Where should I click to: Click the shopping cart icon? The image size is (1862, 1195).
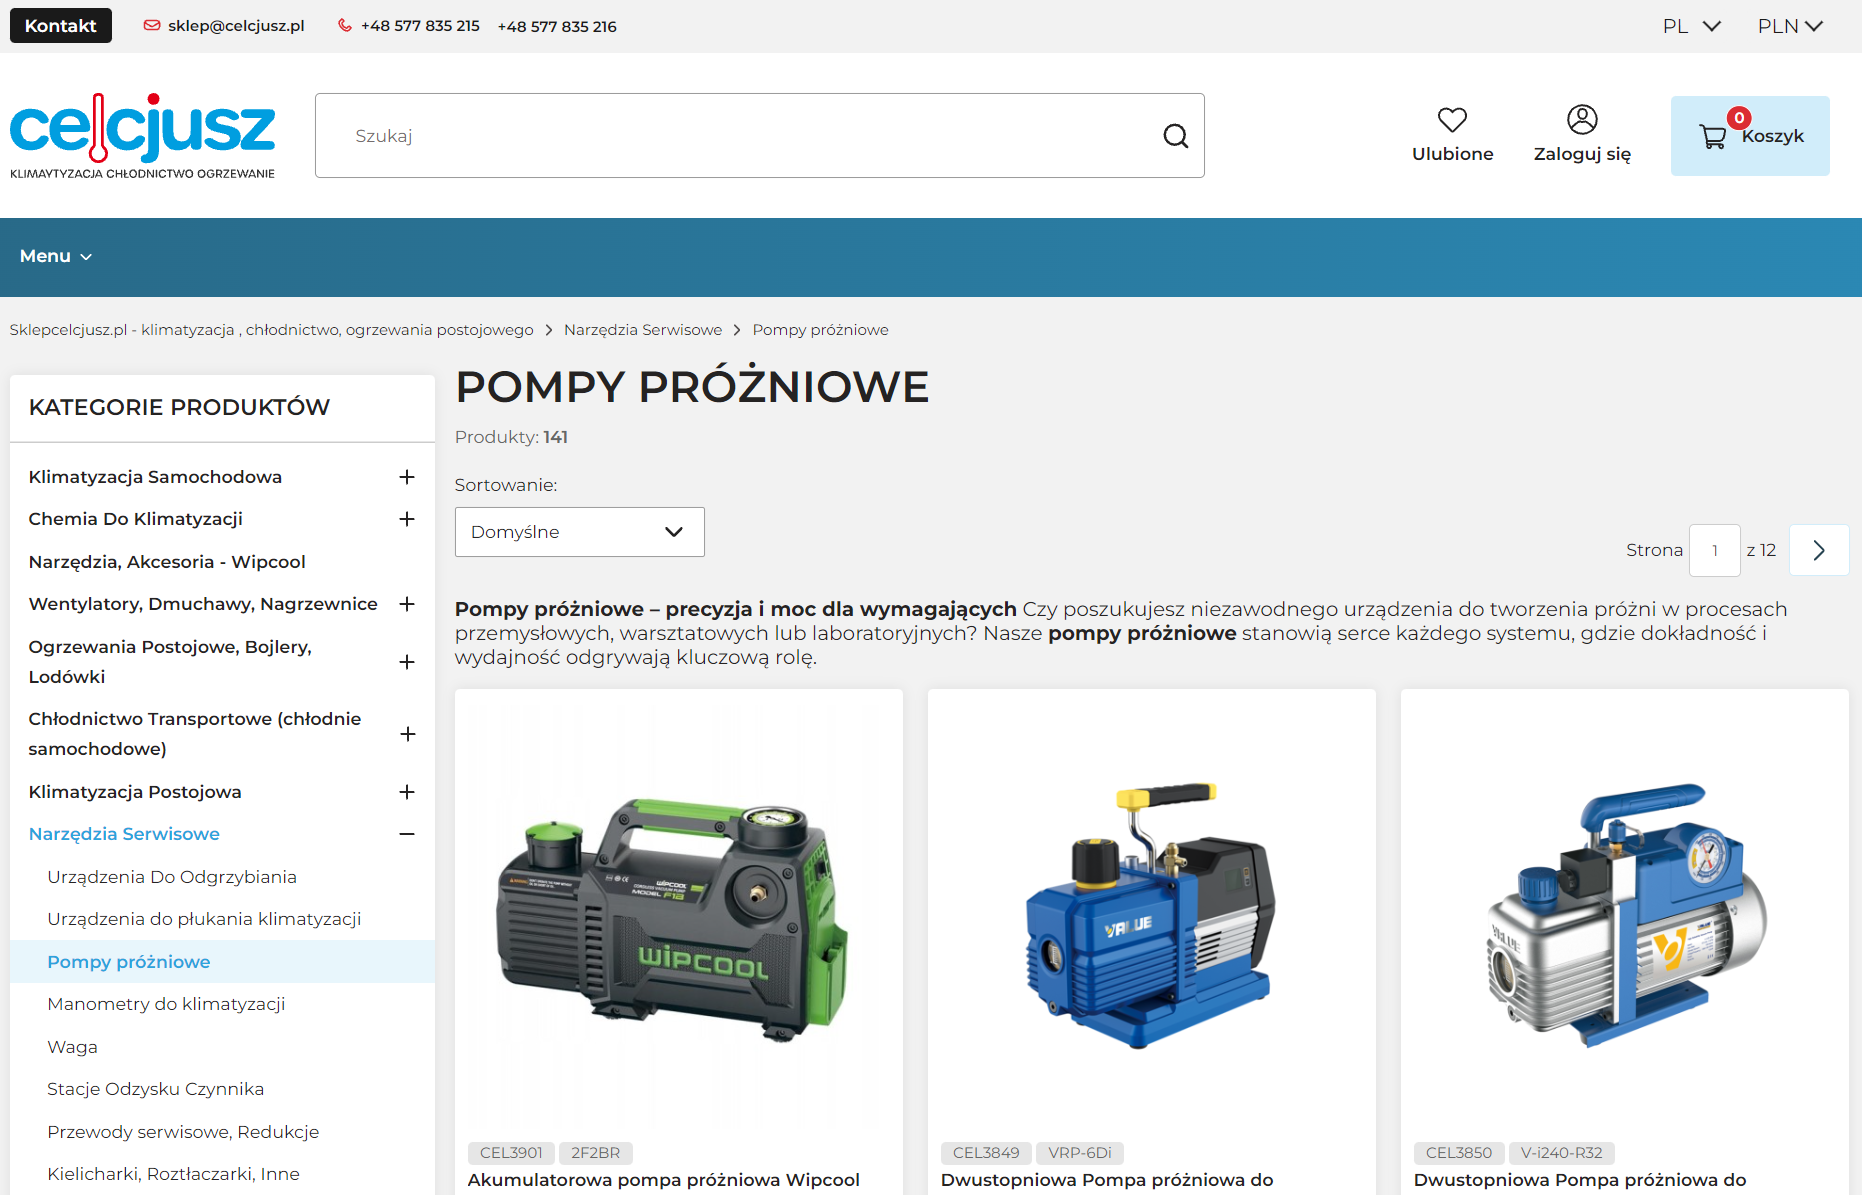click(1713, 137)
